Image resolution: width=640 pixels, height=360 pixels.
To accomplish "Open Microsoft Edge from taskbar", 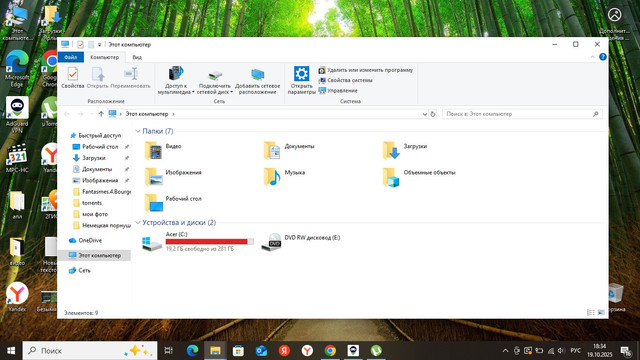I will (192, 351).
